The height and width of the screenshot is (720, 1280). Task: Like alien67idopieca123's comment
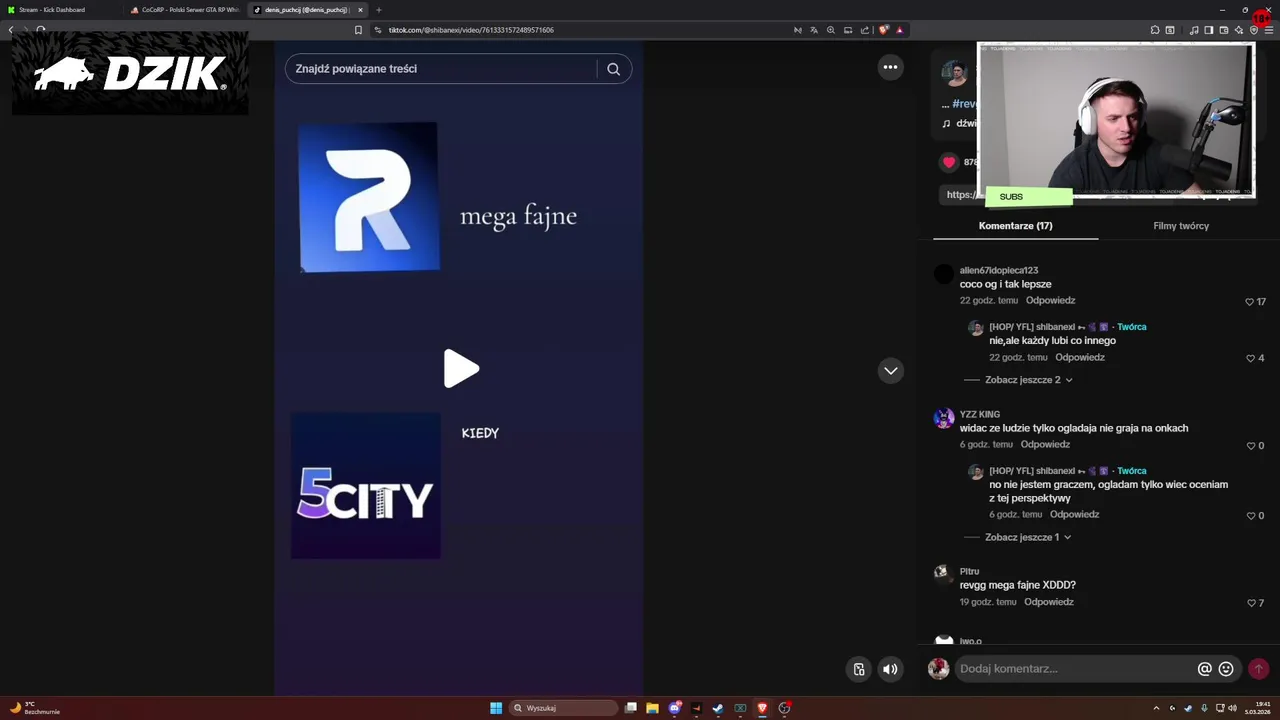click(x=1249, y=302)
